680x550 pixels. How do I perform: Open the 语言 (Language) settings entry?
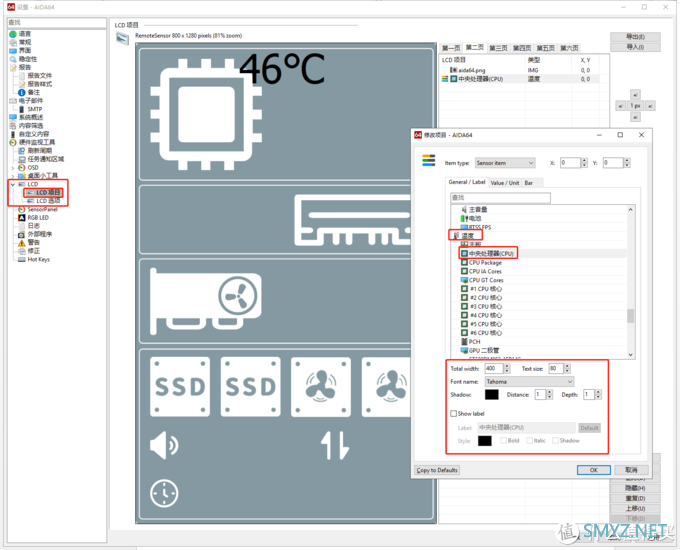[25, 34]
